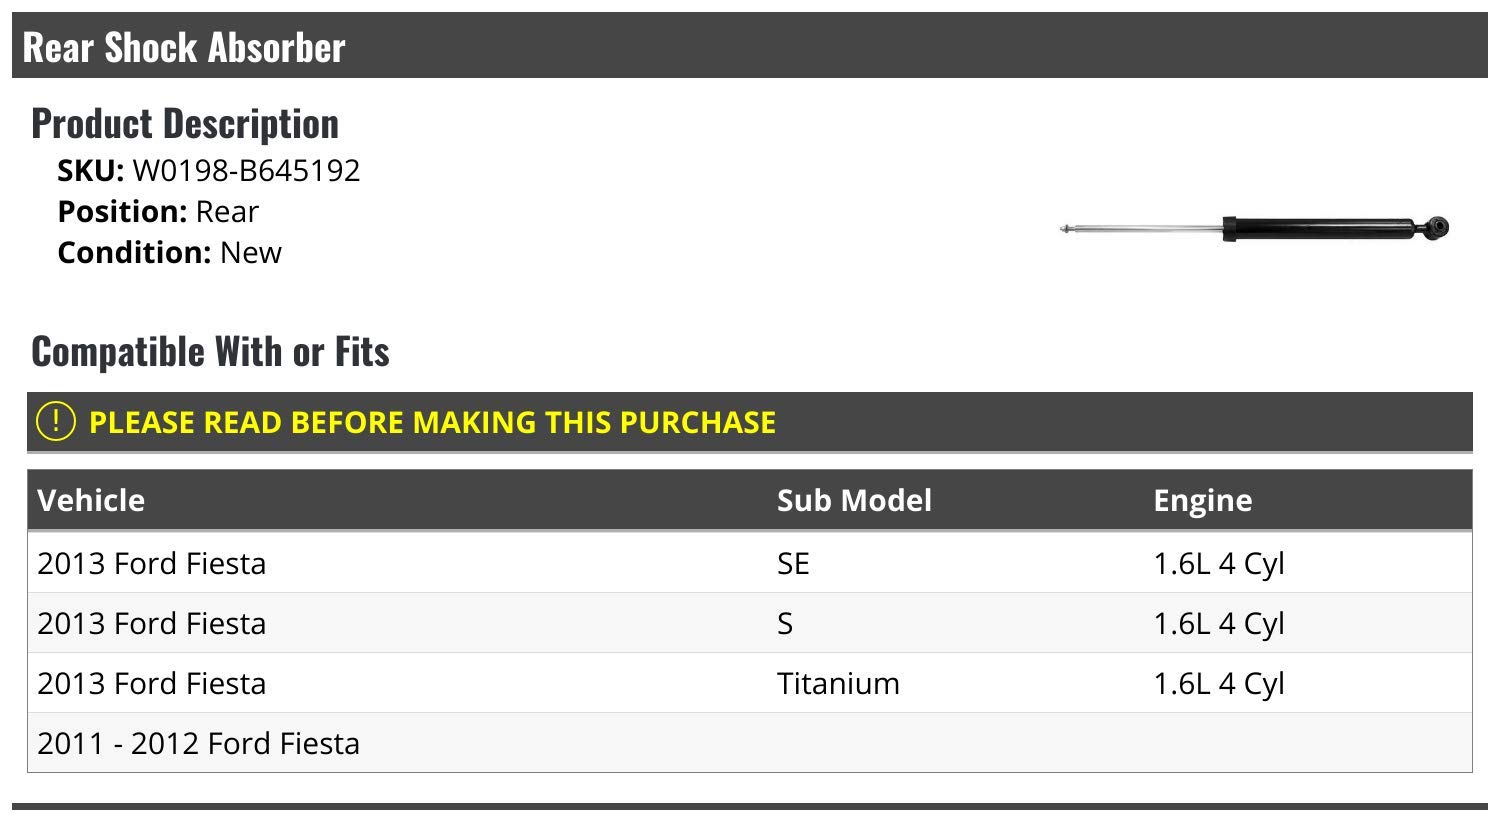This screenshot has height=822, width=1500.
Task: Click the yellow warning exclamation icon
Action: (x=56, y=421)
